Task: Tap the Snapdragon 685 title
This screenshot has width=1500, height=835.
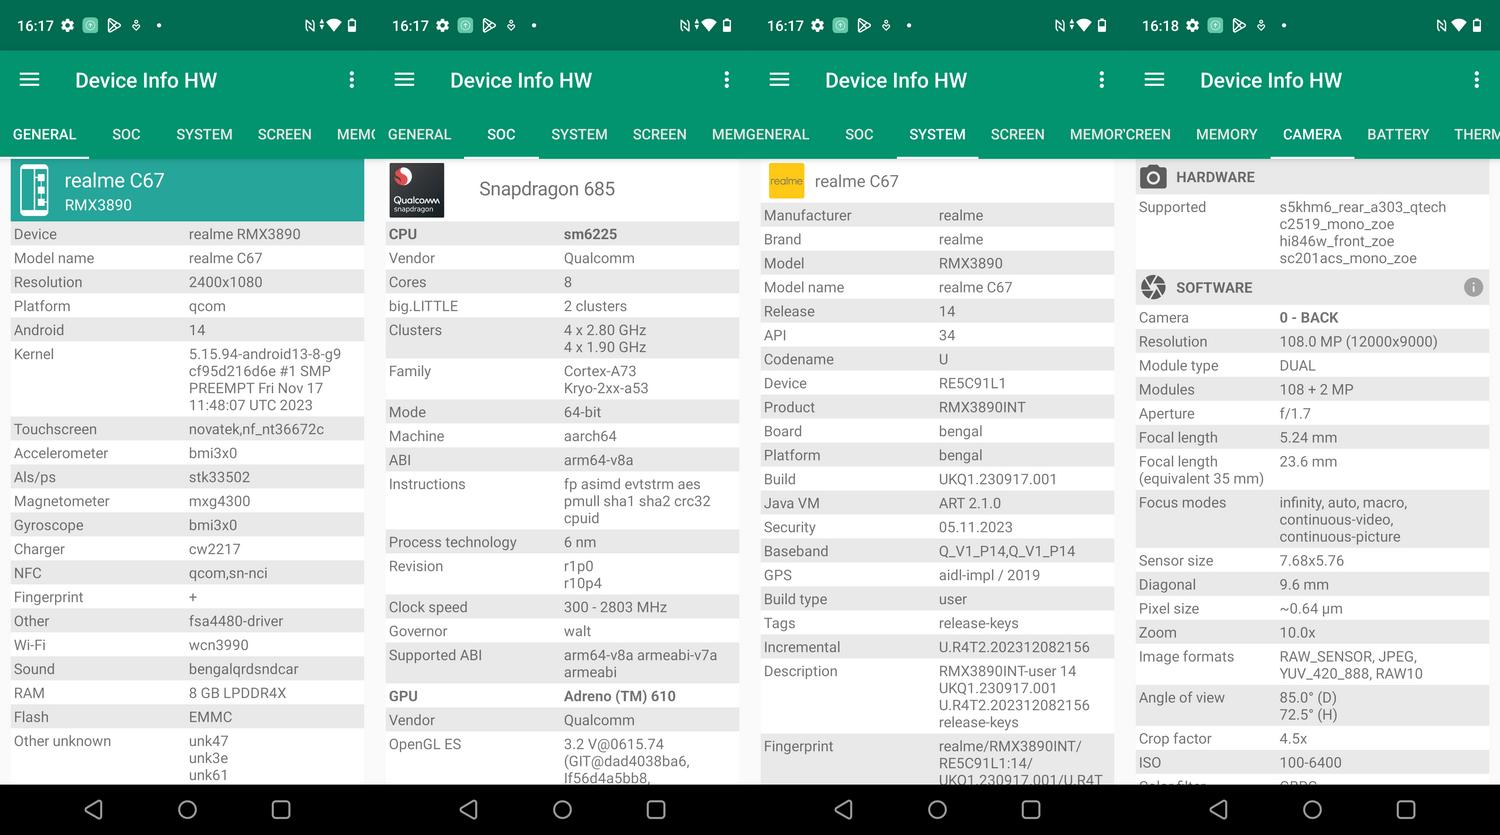Action: [547, 189]
